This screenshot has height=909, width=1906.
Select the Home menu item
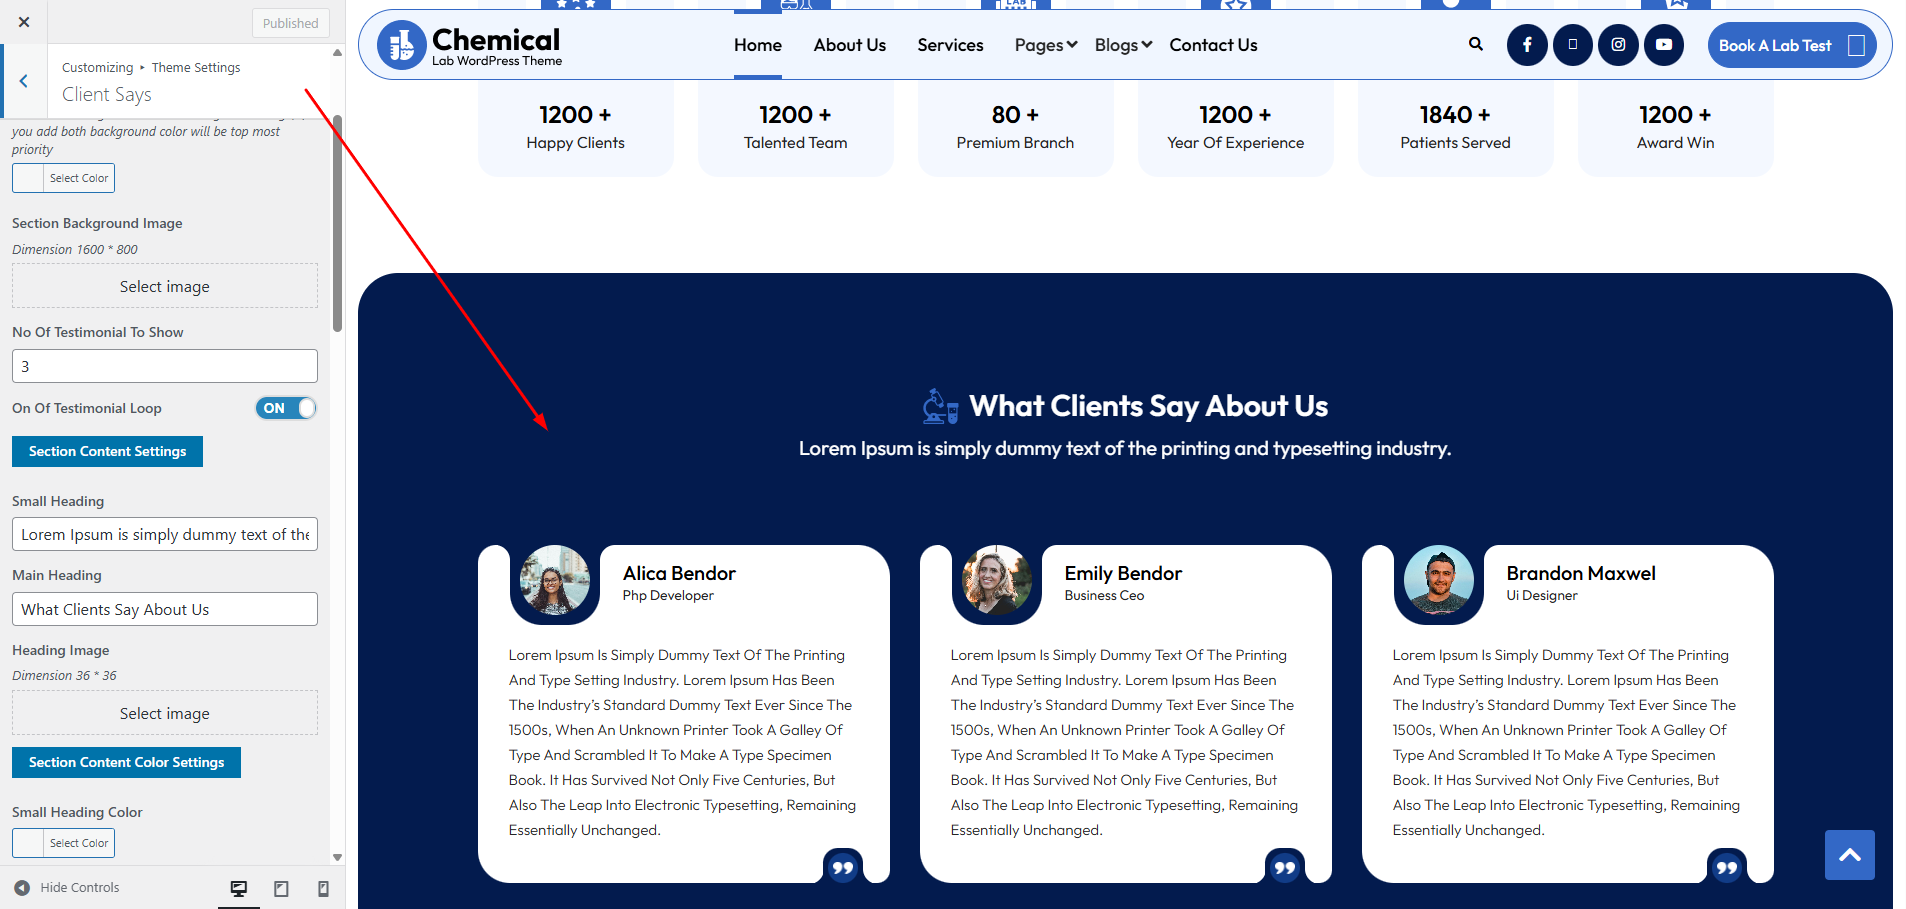click(x=757, y=45)
